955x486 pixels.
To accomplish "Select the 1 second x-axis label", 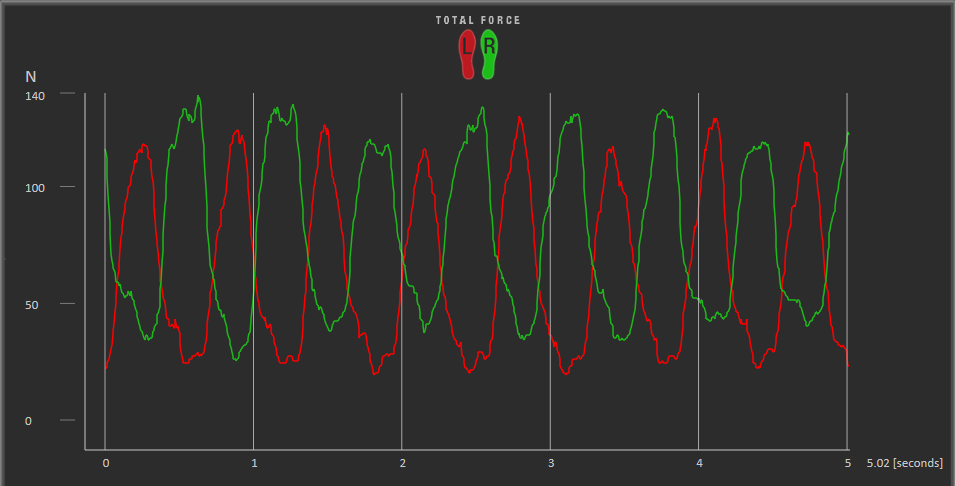I will [254, 464].
